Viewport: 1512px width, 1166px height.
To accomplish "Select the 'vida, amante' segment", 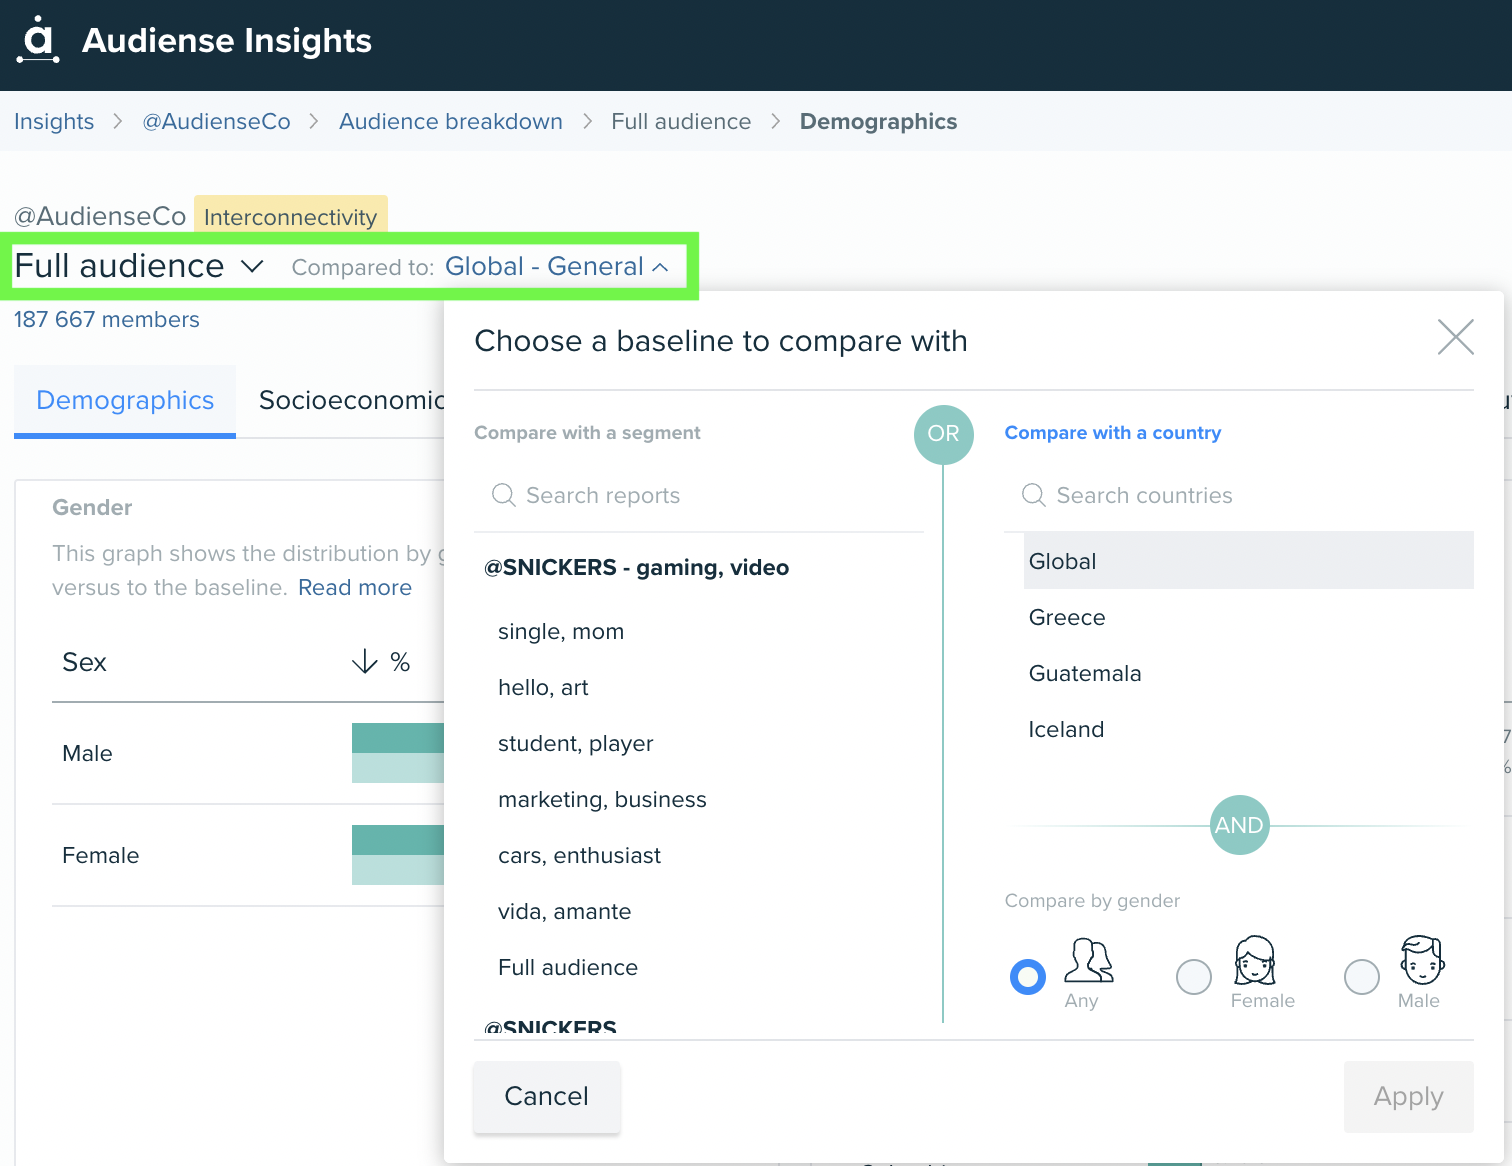I will 564,911.
